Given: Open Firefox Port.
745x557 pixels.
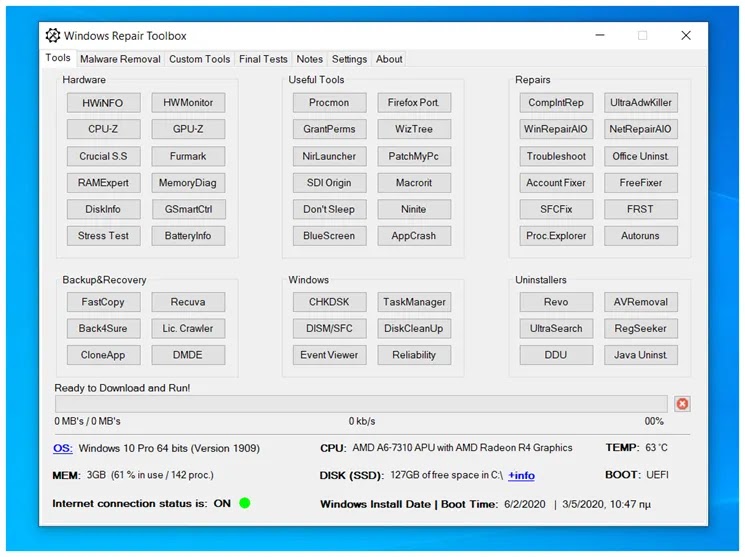Looking at the screenshot, I should [414, 103].
